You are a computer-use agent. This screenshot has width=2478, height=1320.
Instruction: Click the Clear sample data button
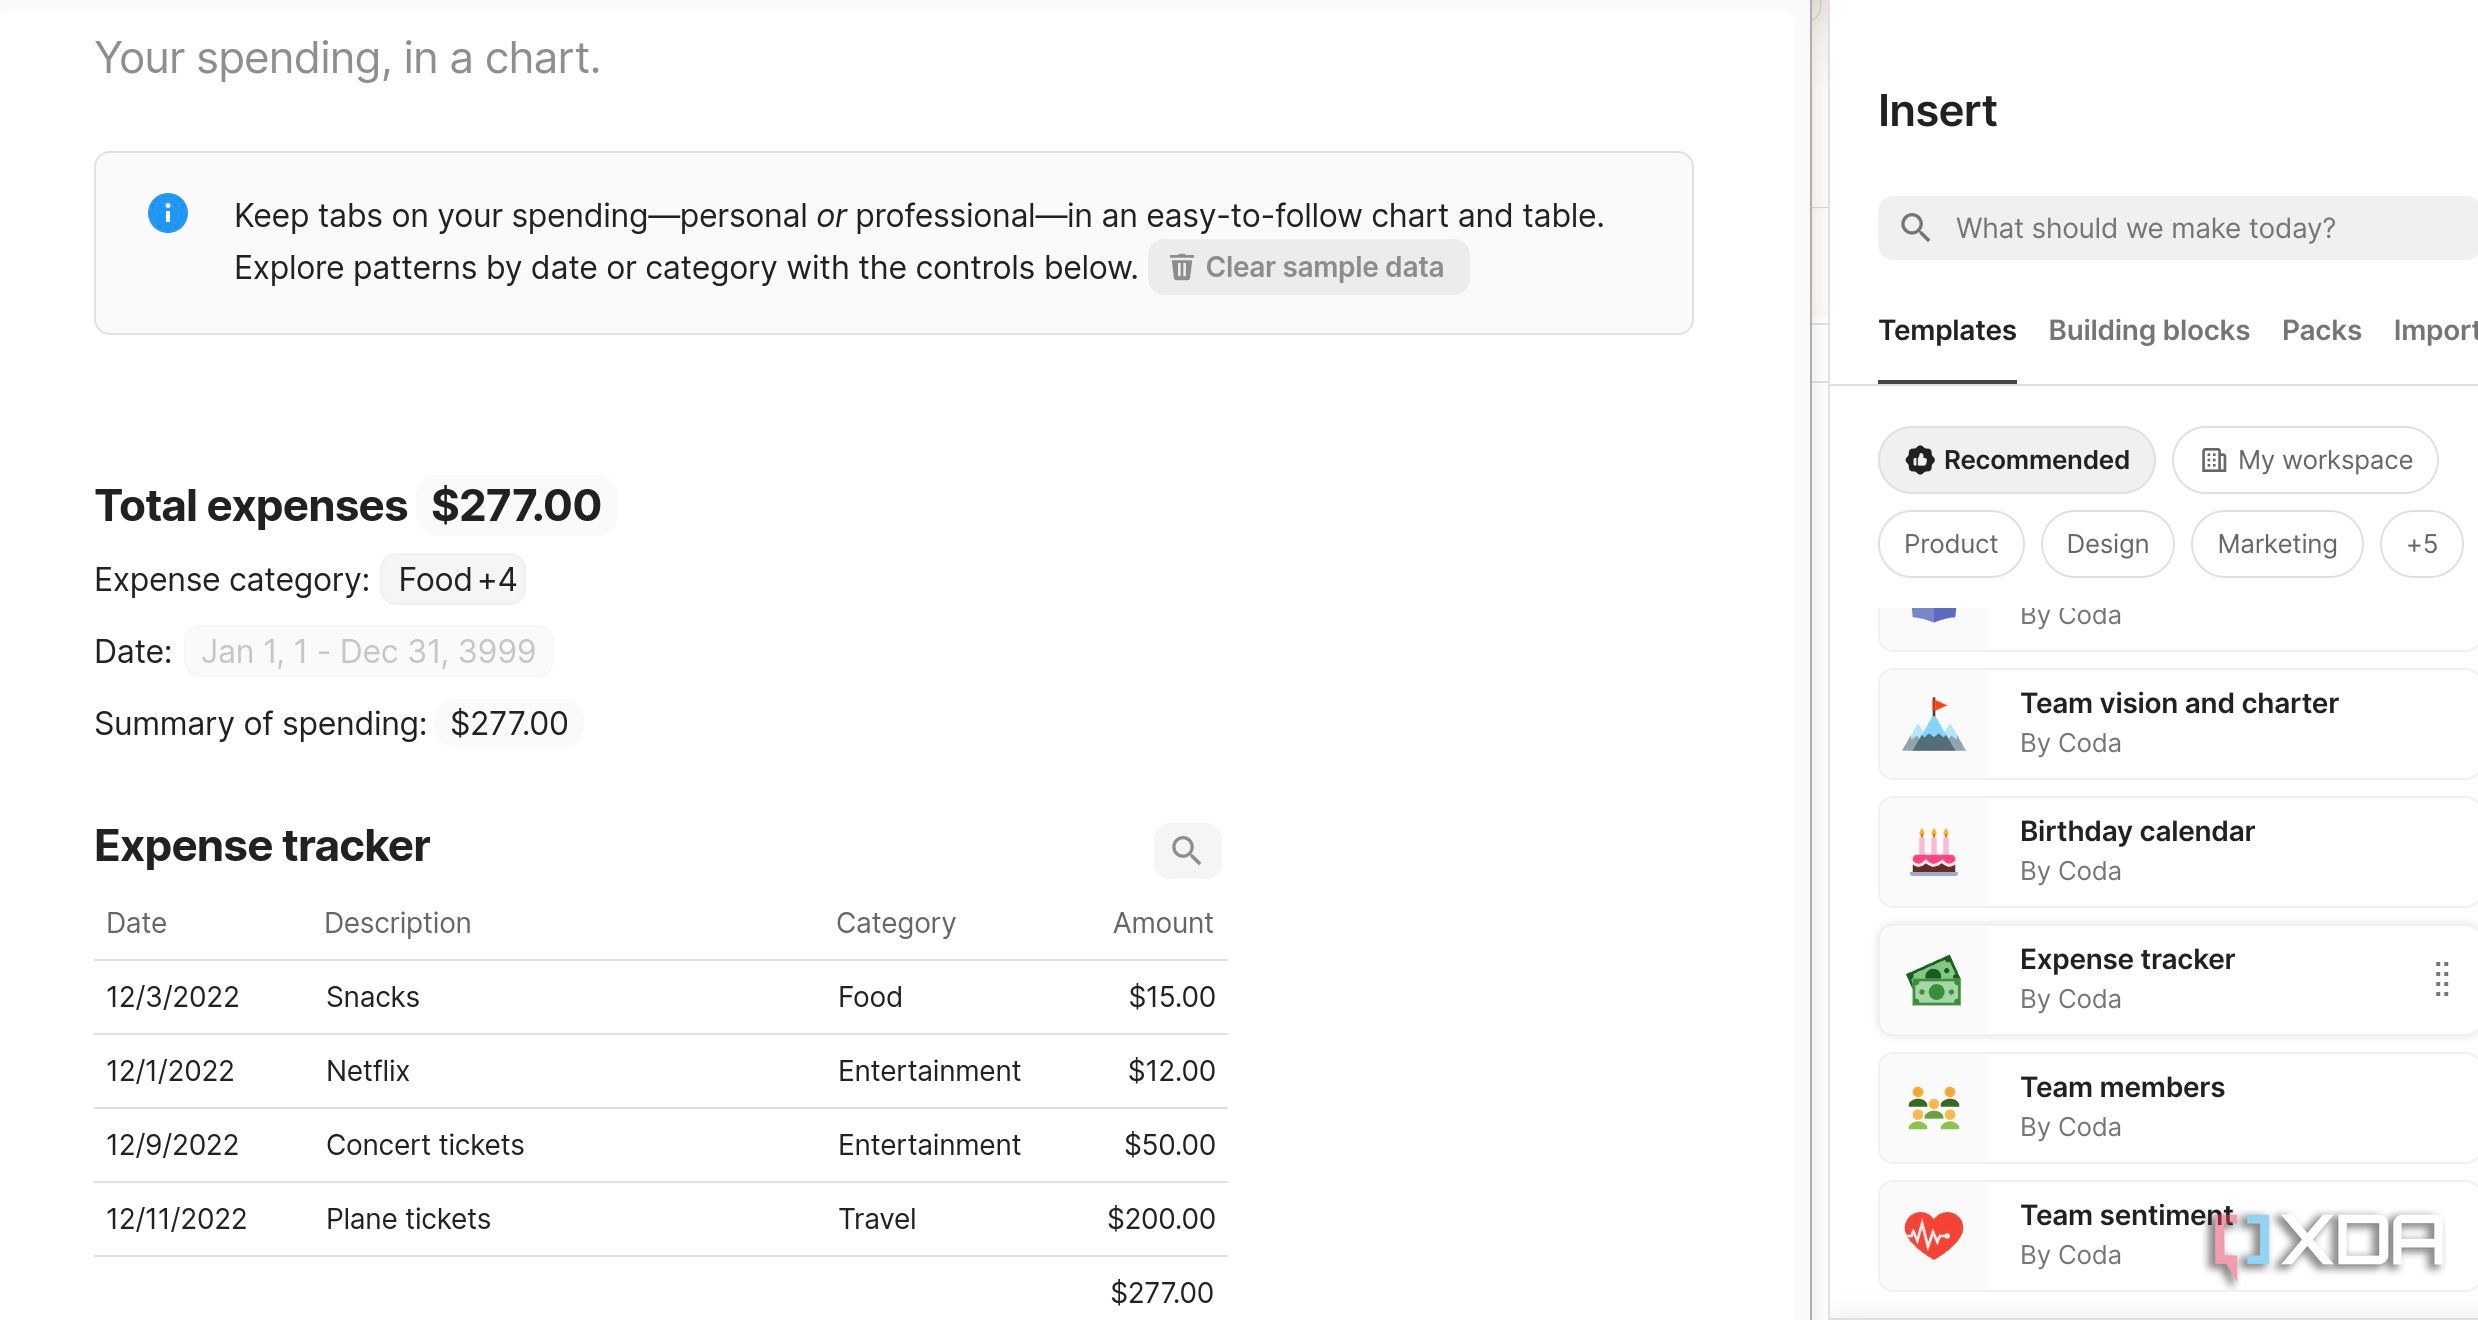click(1308, 267)
